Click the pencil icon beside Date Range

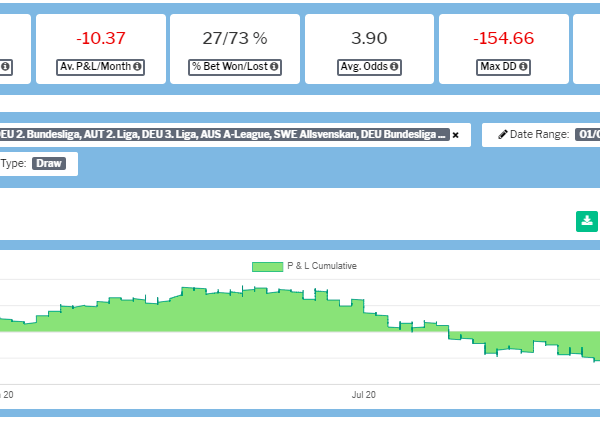tap(503, 134)
